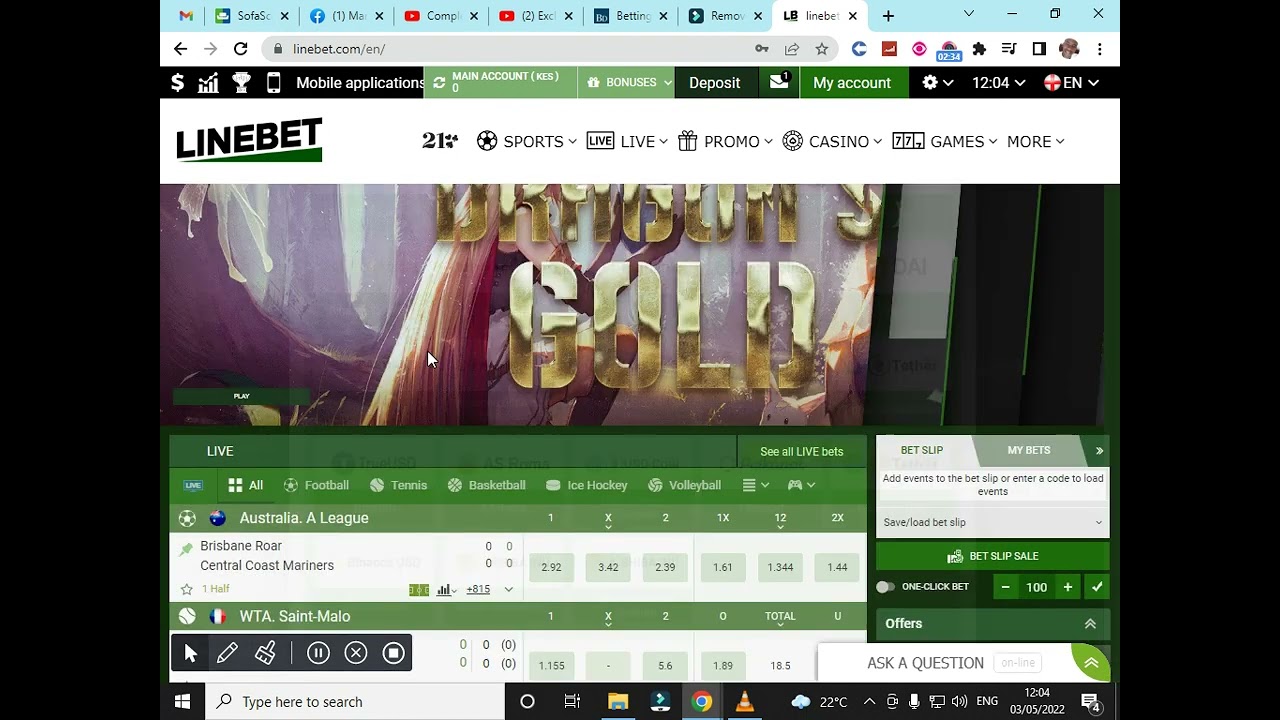Toggle the One-Click Bet switch
Viewport: 1280px width, 720px height.
[x=885, y=587]
